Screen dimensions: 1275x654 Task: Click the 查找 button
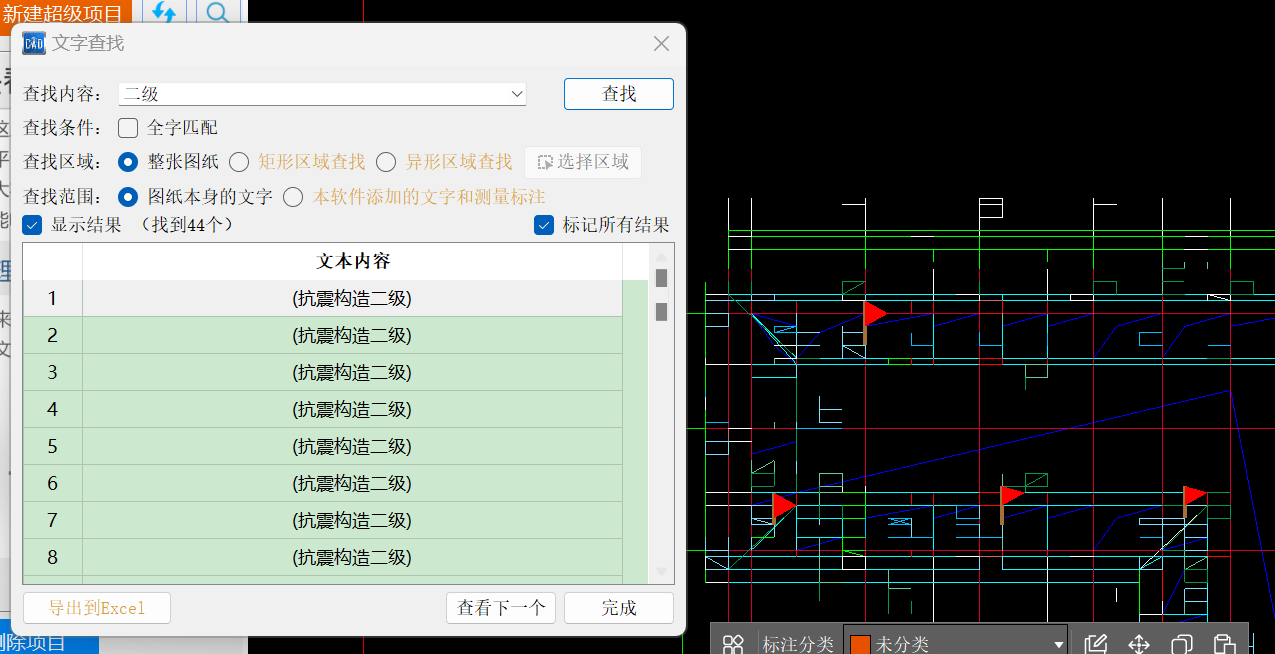619,94
